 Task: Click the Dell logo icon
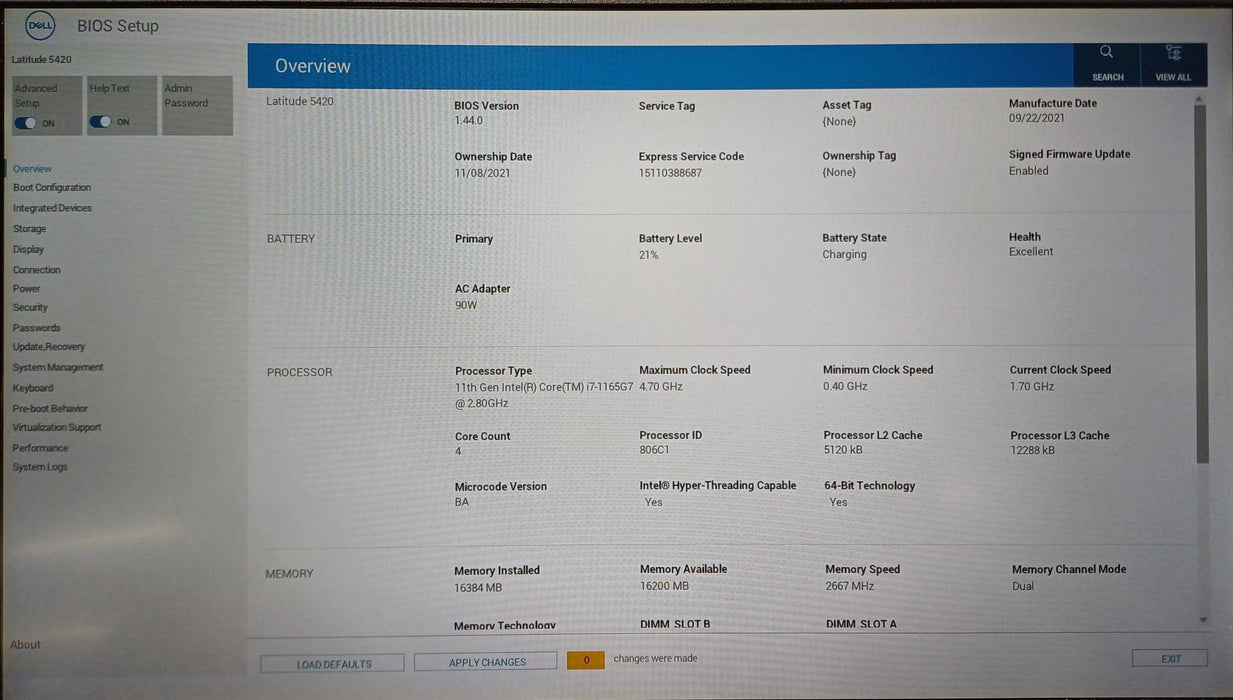click(40, 25)
